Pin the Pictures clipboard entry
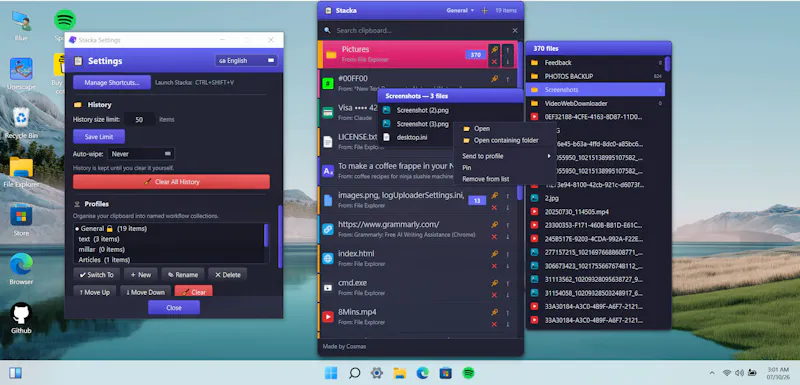The width and height of the screenshot is (800, 385). pos(493,49)
